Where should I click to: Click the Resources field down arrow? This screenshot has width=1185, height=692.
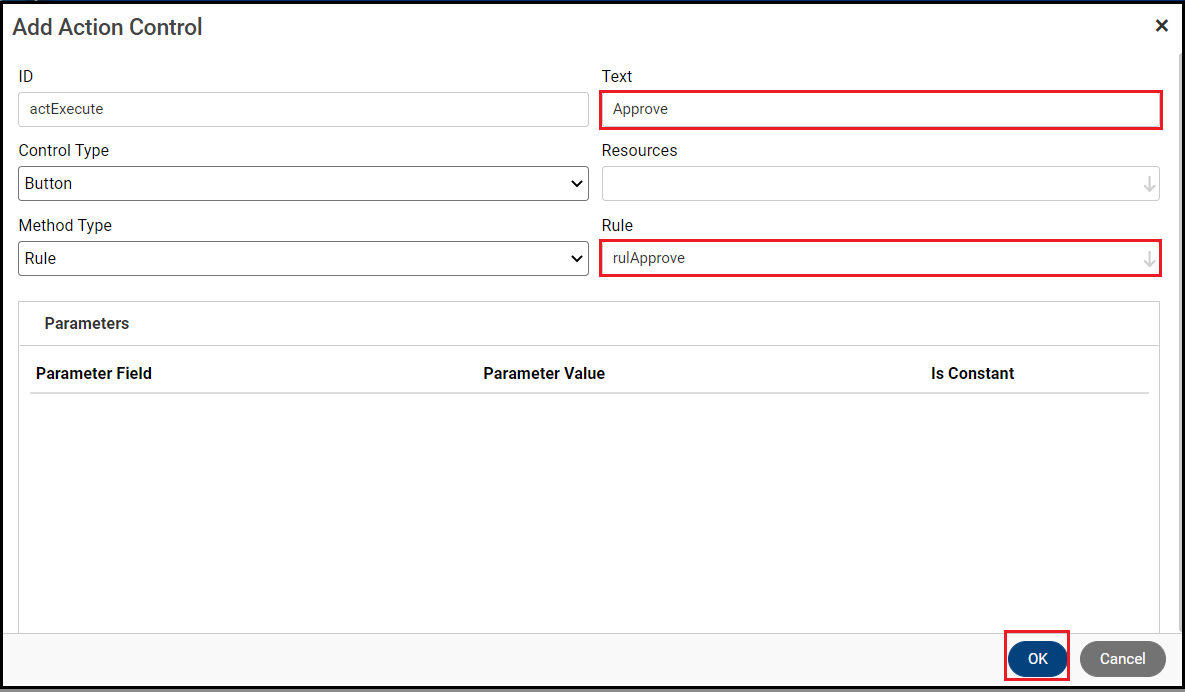tap(1149, 184)
